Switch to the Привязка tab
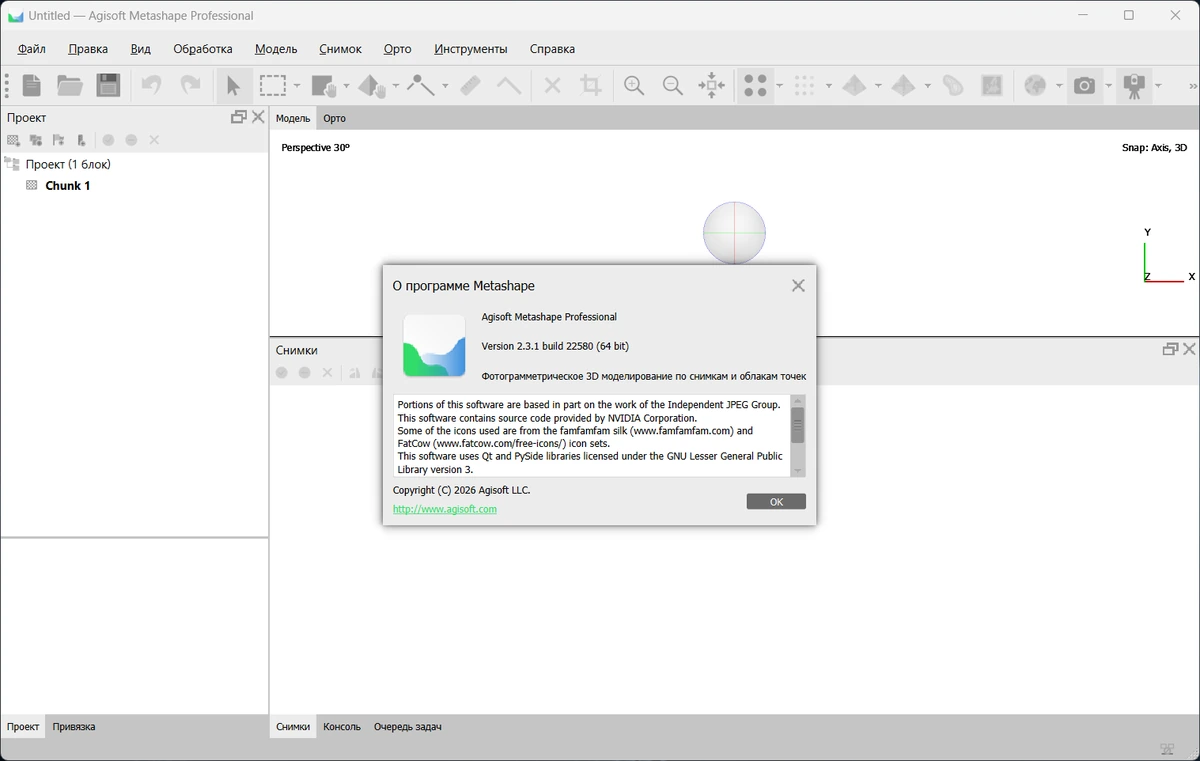This screenshot has height=761, width=1200. click(74, 727)
